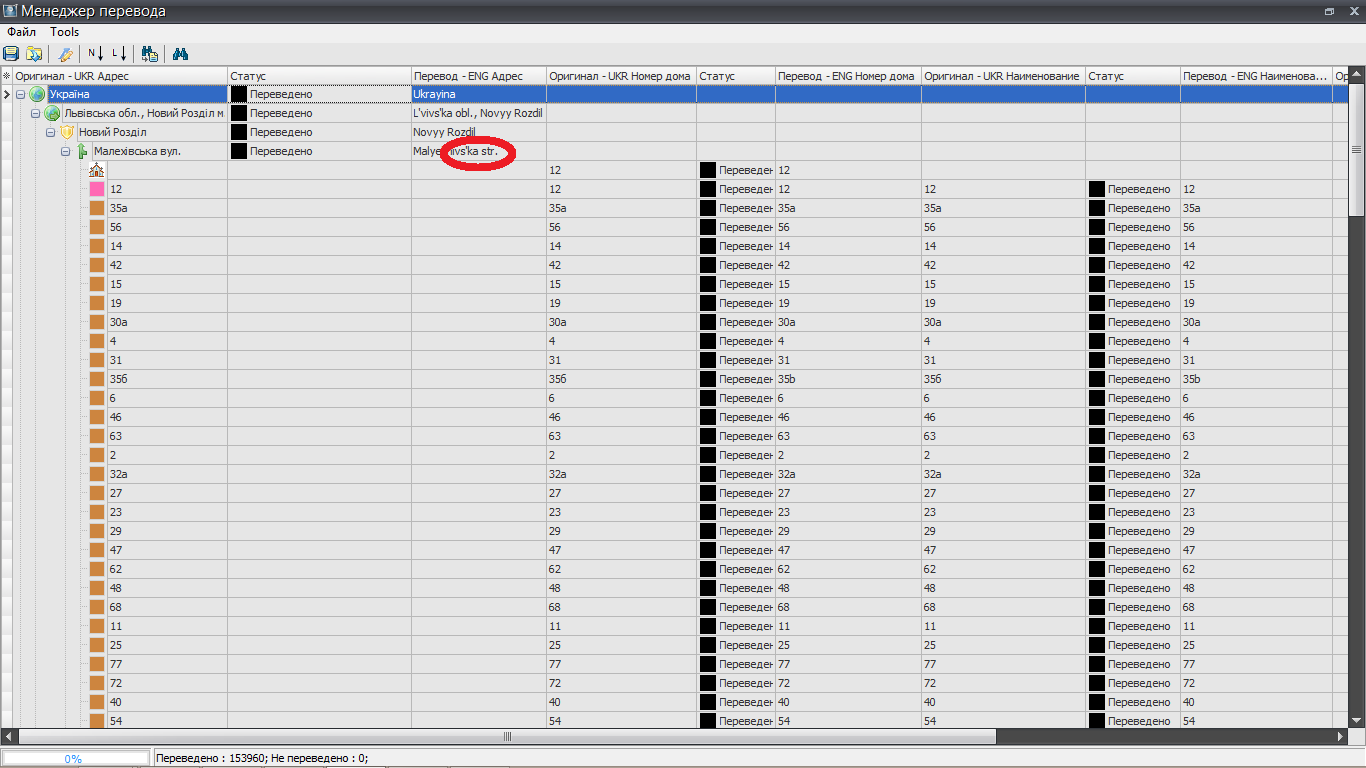Open the Файл menu
This screenshot has height=768, width=1366.
tap(21, 32)
